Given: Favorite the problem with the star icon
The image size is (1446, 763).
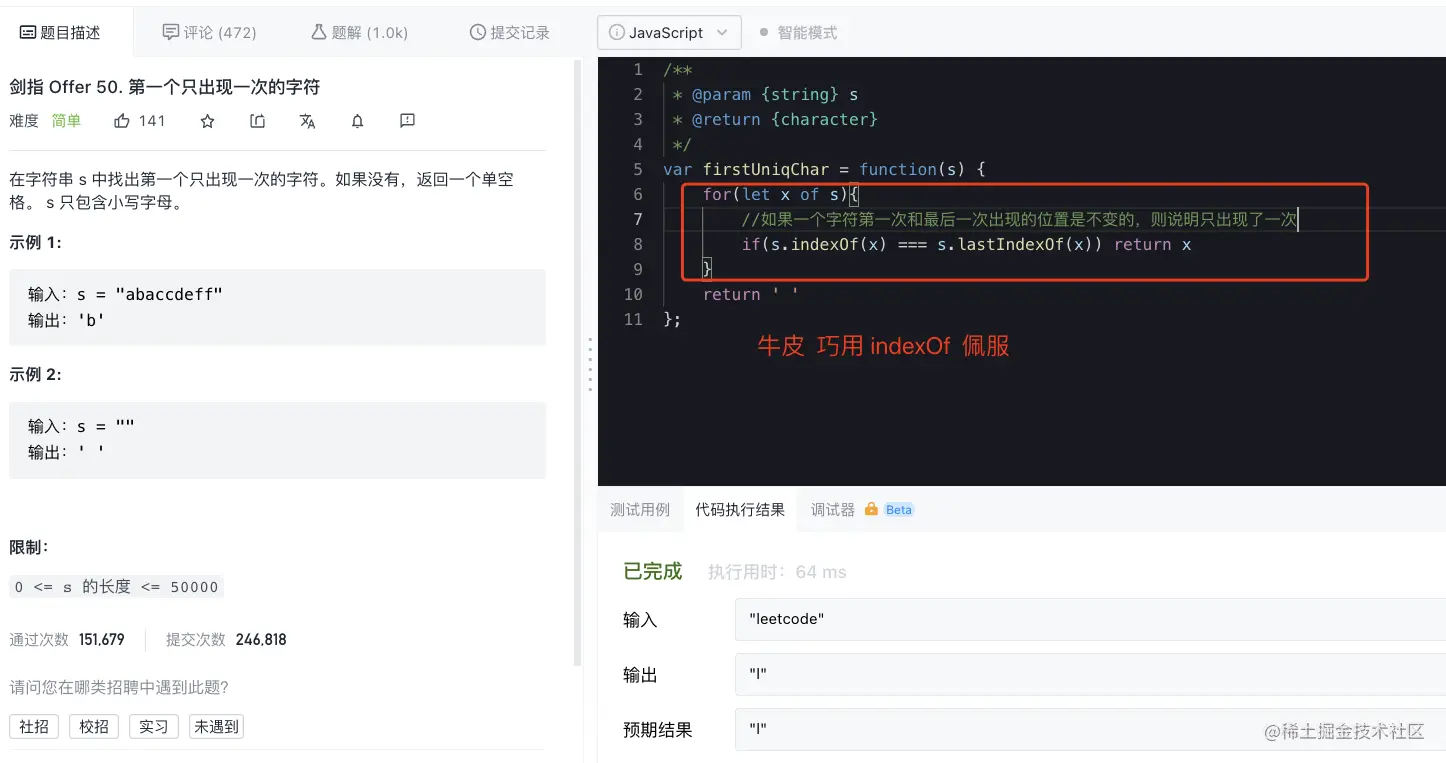Looking at the screenshot, I should [207, 121].
